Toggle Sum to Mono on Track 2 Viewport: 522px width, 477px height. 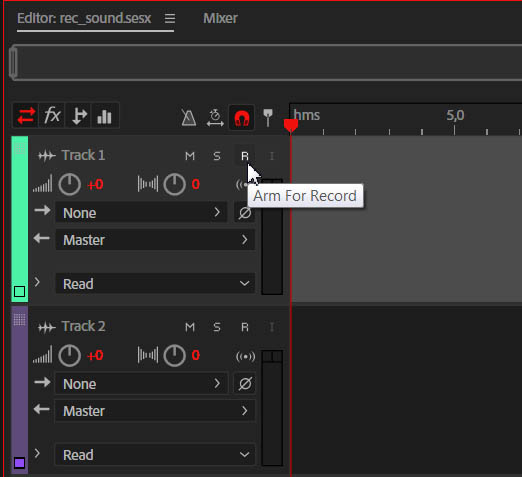(246, 356)
